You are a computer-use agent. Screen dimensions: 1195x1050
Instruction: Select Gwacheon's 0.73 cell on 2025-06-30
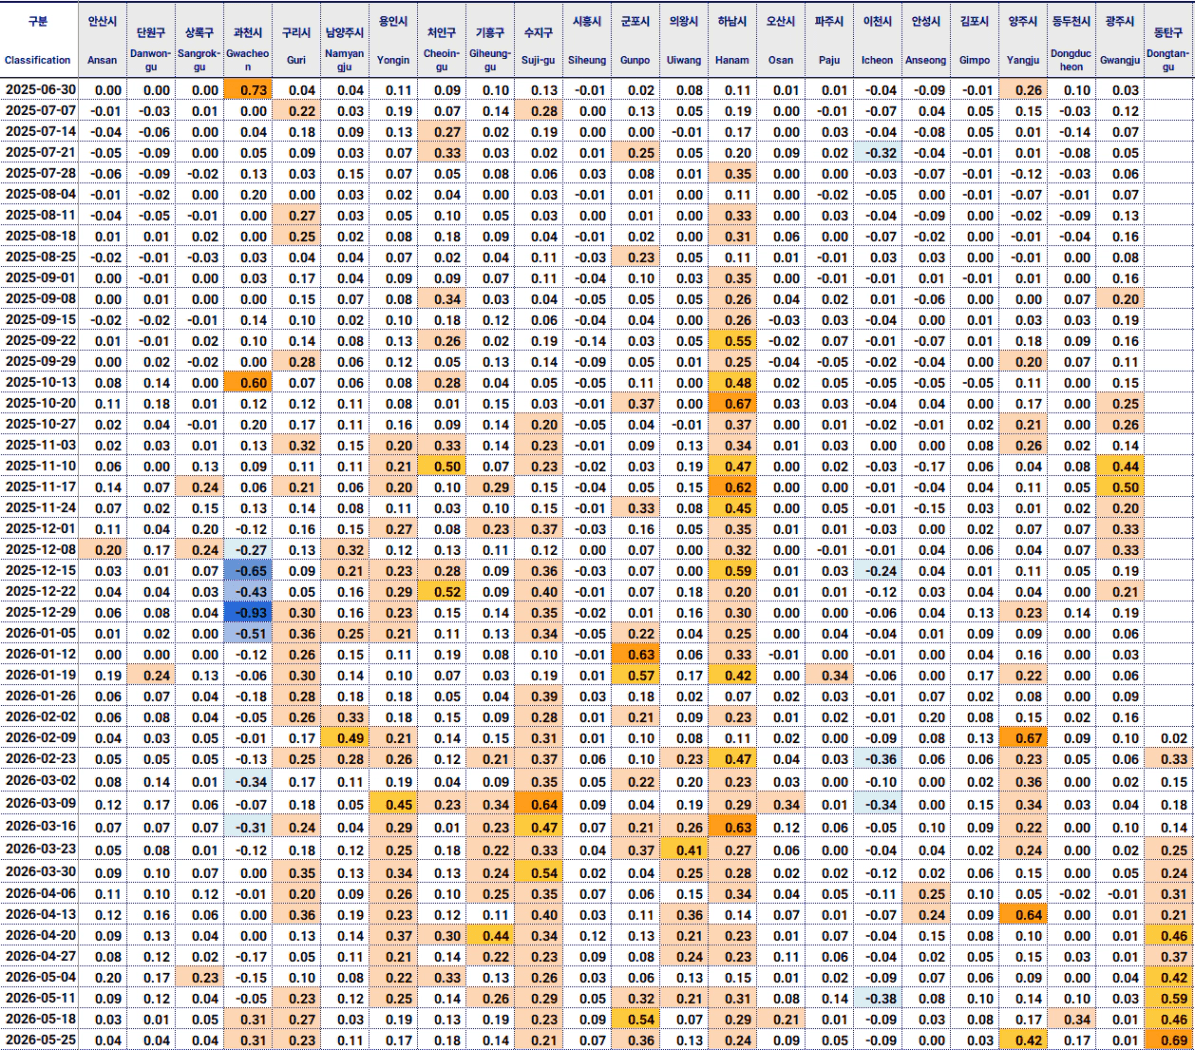[248, 90]
